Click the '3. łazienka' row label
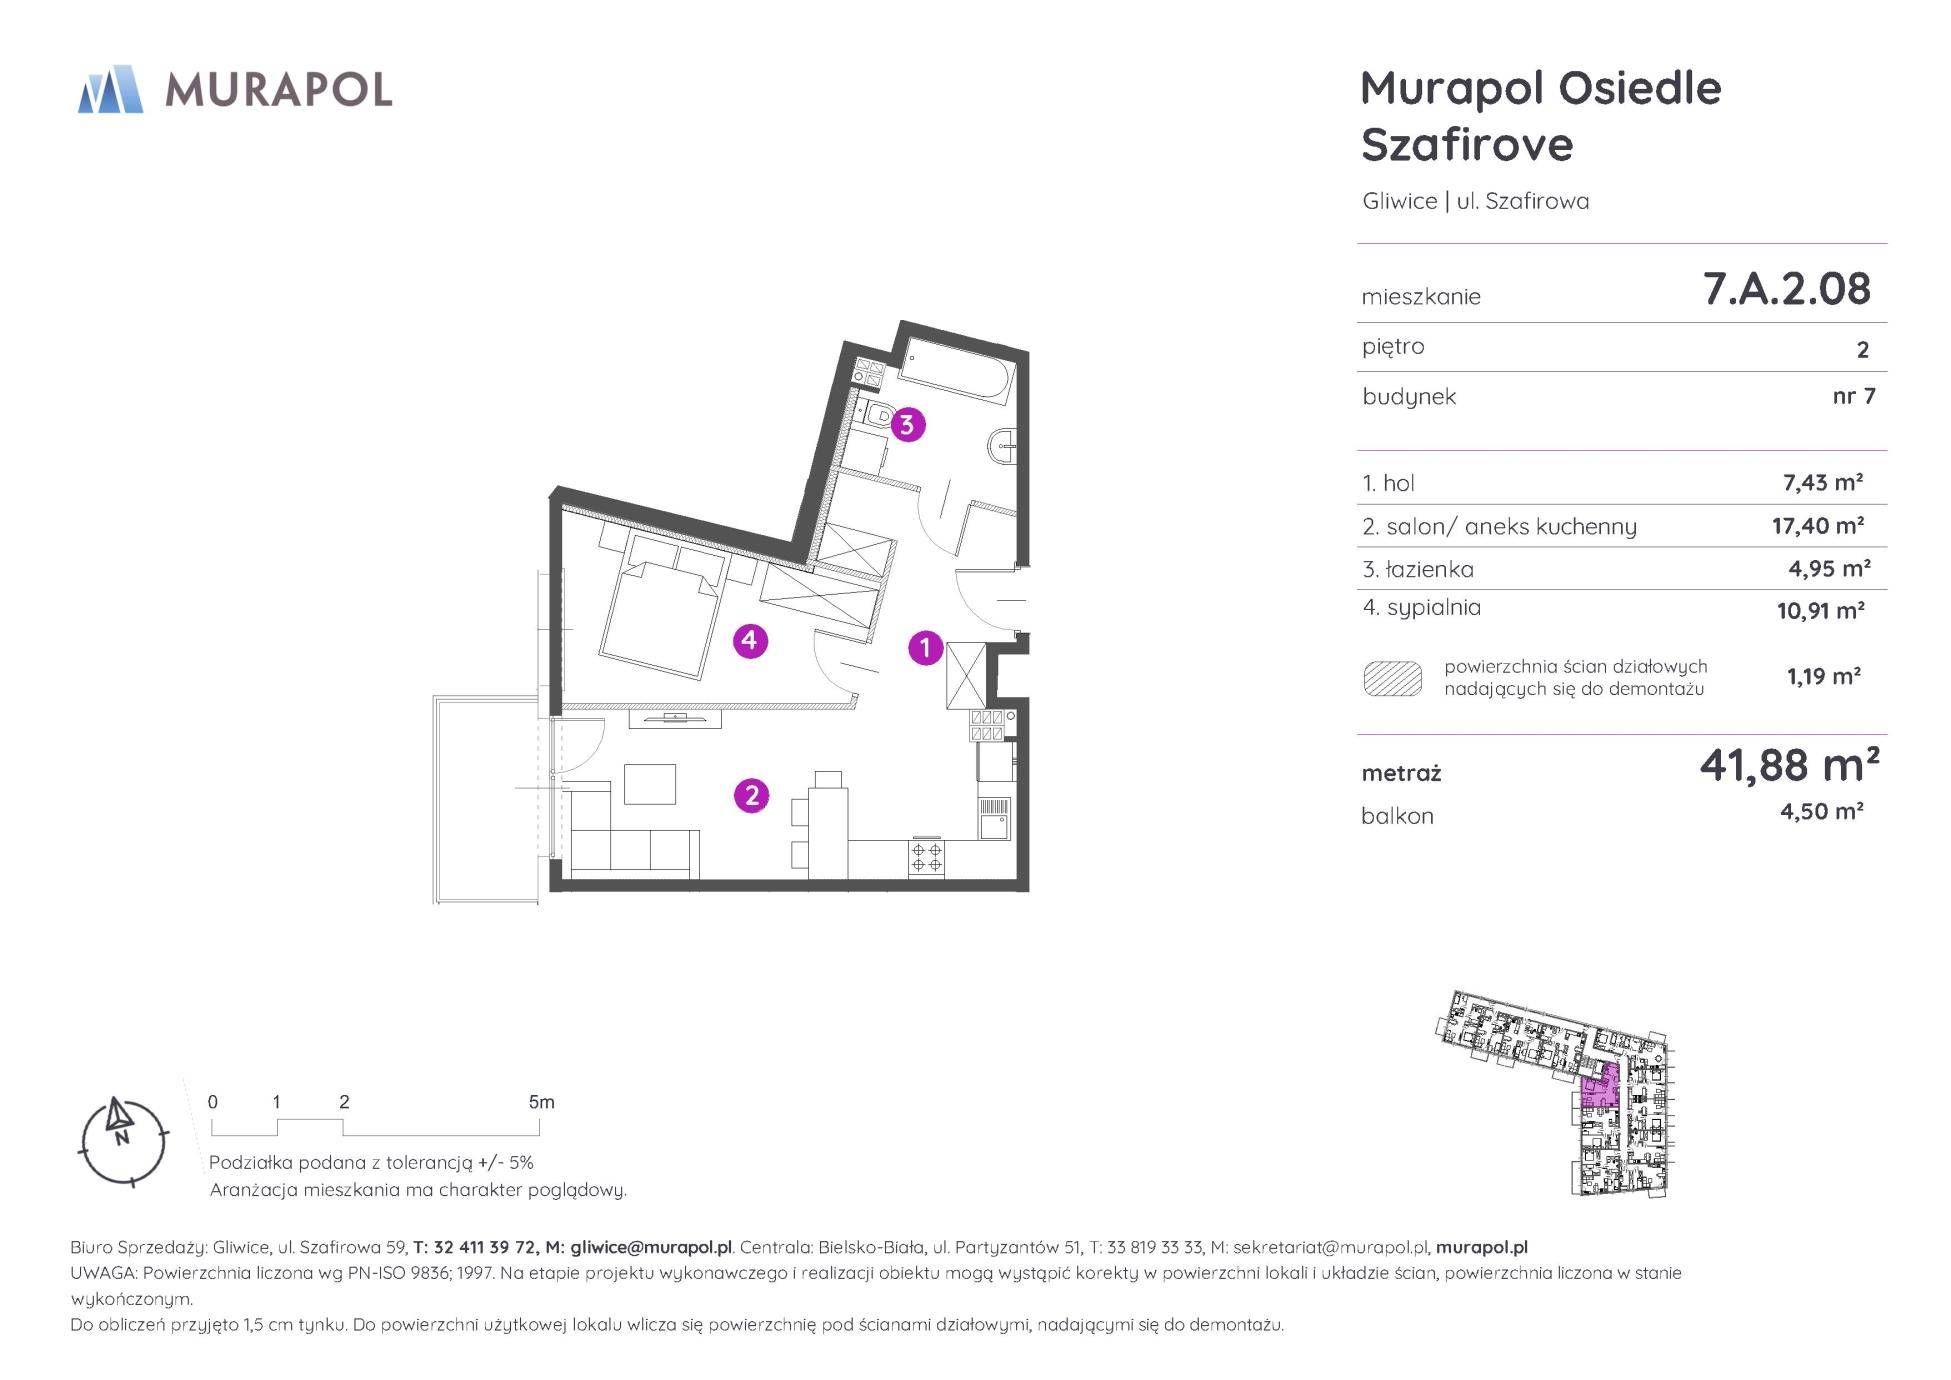1951x1380 pixels. [x=1417, y=569]
